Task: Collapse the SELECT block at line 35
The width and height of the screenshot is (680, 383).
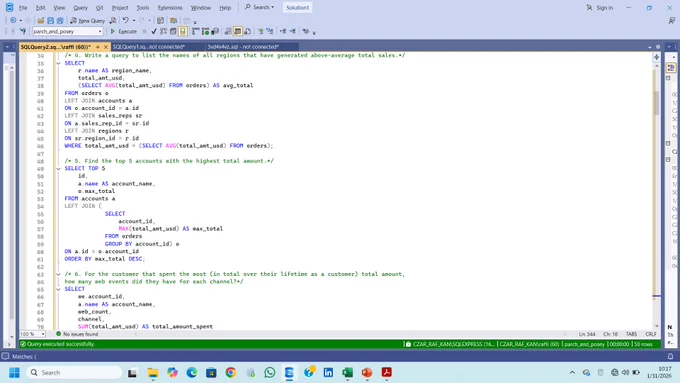Action: 58,63
